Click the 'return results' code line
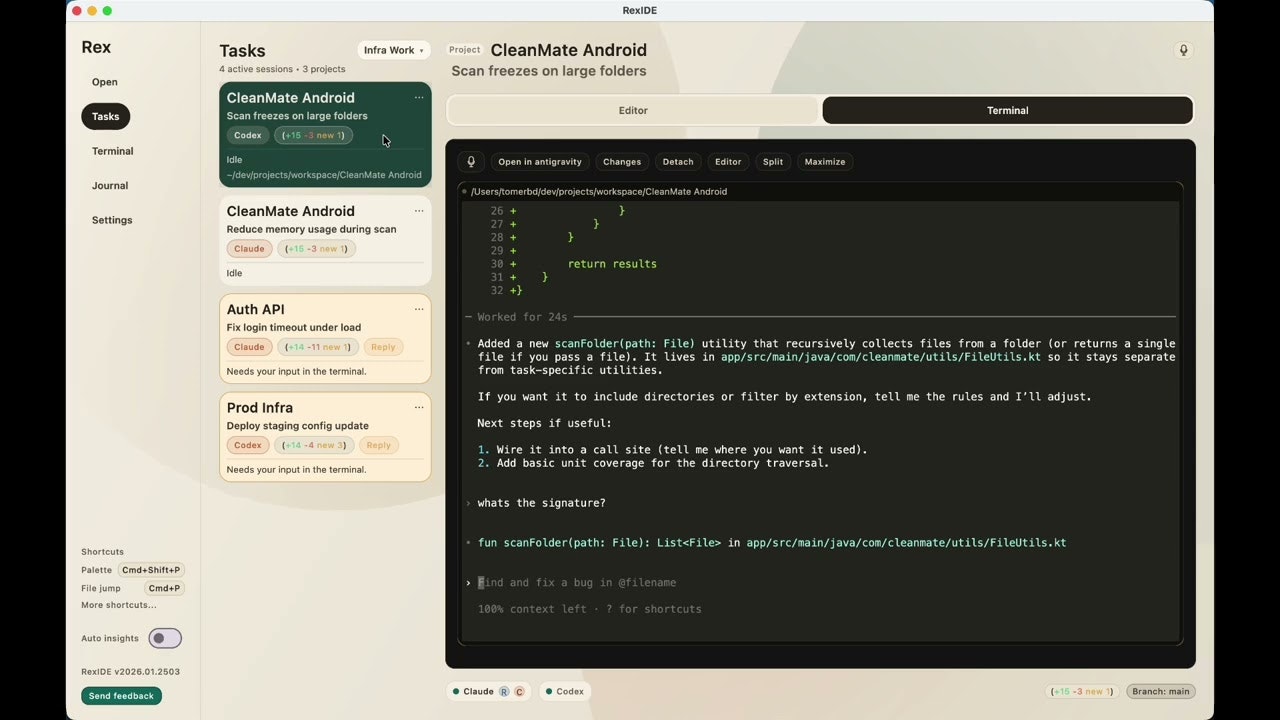This screenshot has height=720, width=1280. pyautogui.click(x=612, y=264)
